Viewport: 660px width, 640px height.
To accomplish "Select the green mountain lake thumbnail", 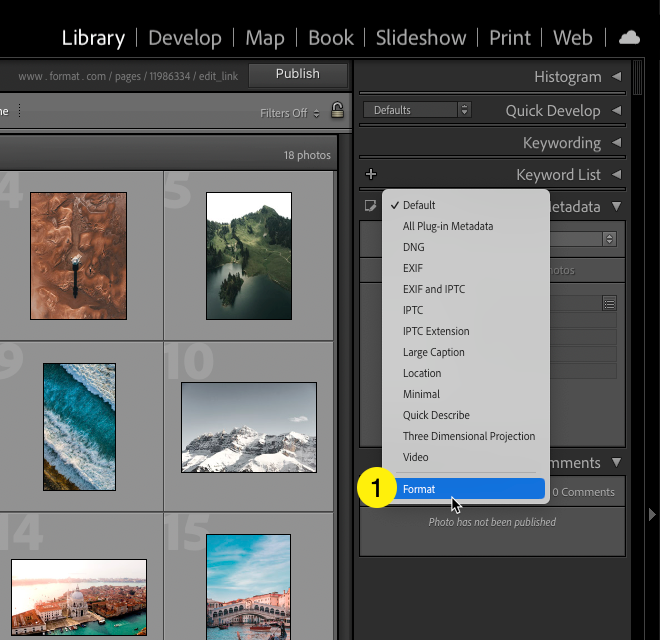I will [249, 256].
